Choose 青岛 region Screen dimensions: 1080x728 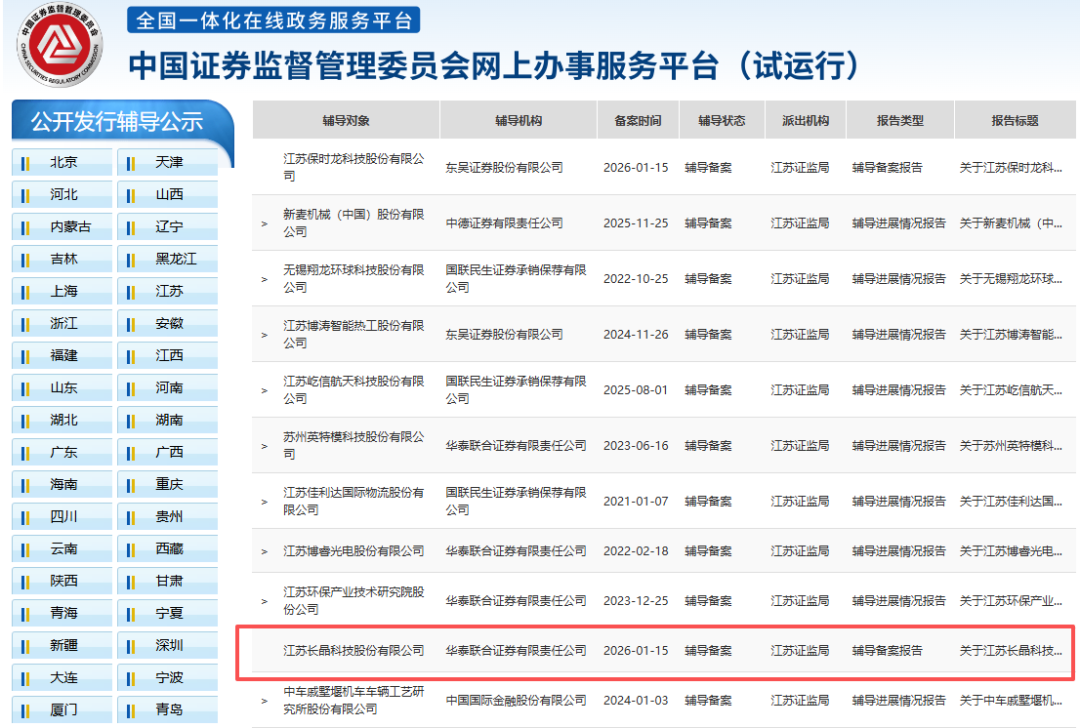[x=167, y=709]
